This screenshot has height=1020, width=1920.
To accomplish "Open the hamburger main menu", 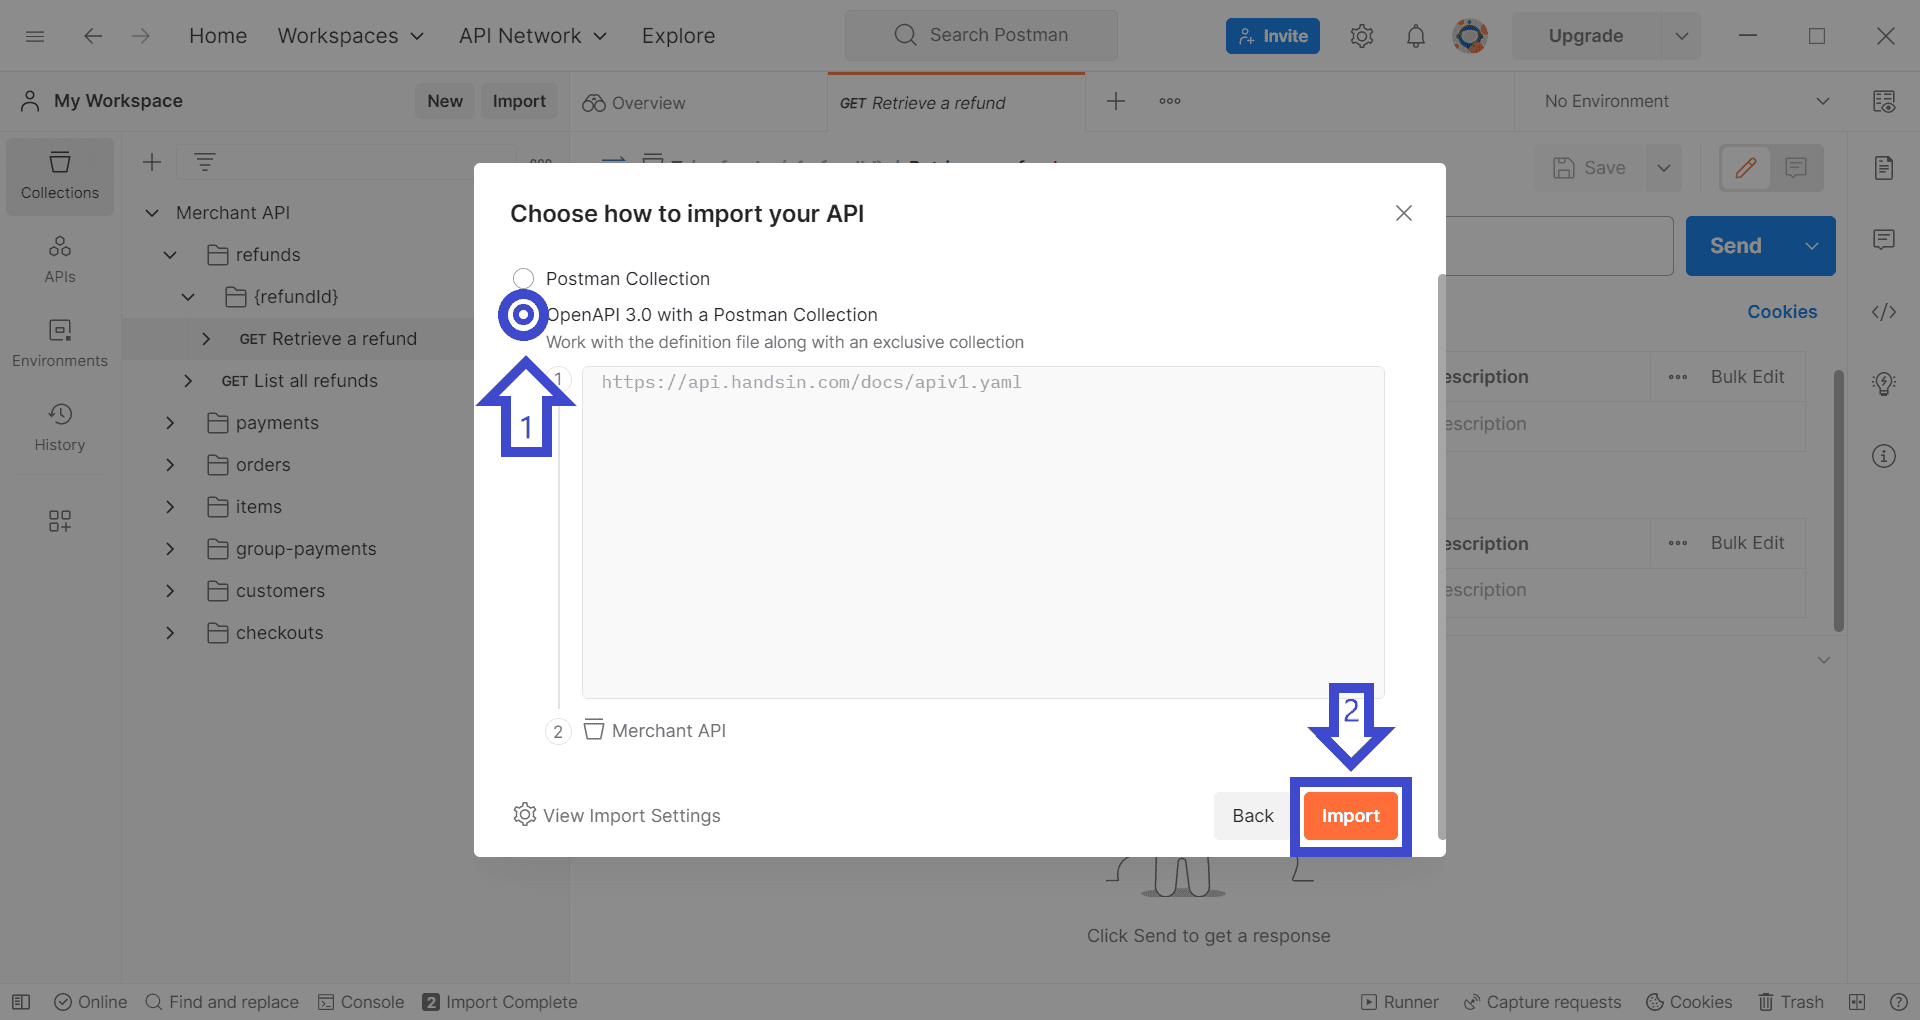I will click(x=35, y=36).
